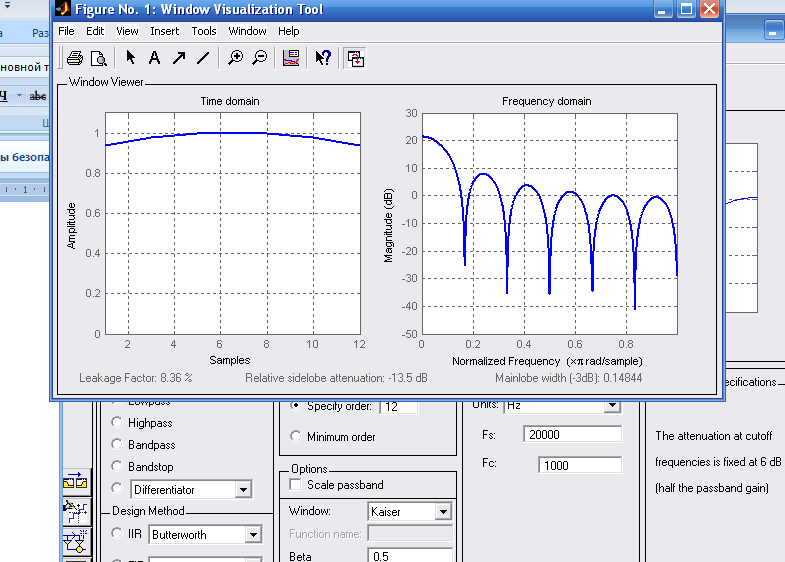Activate the Zoom In tool
785x562 pixels.
(x=235, y=58)
